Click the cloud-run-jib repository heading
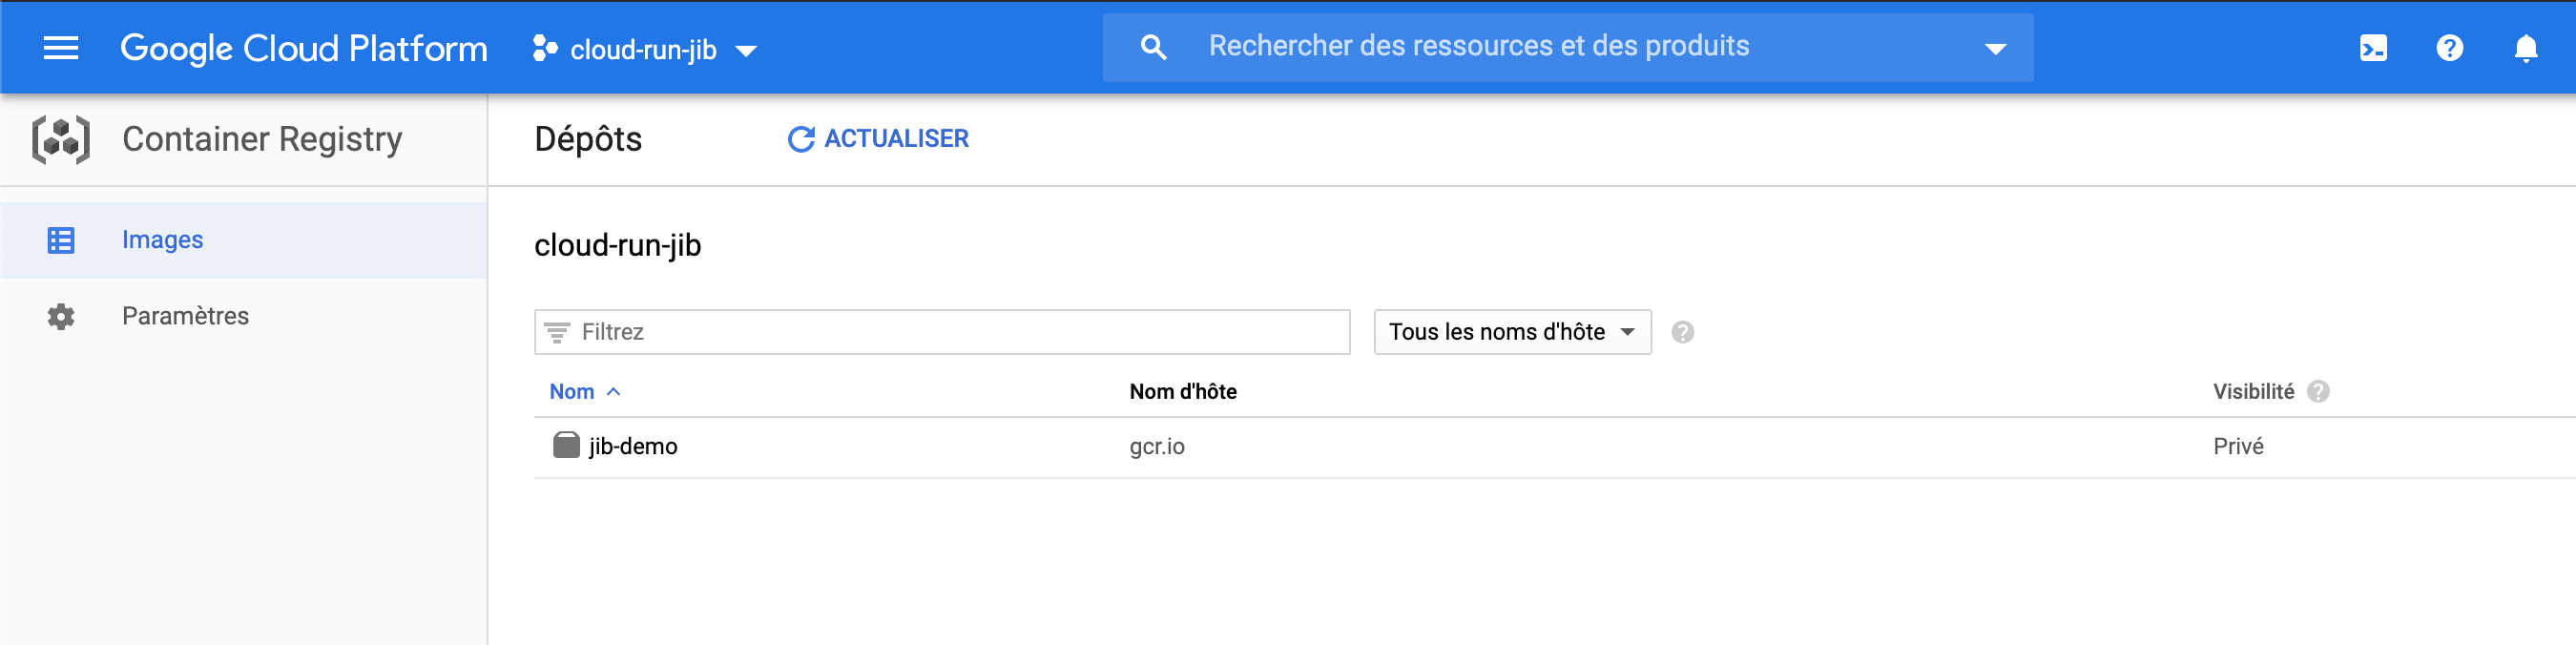Screen dimensions: 2576x645 pos(617,245)
